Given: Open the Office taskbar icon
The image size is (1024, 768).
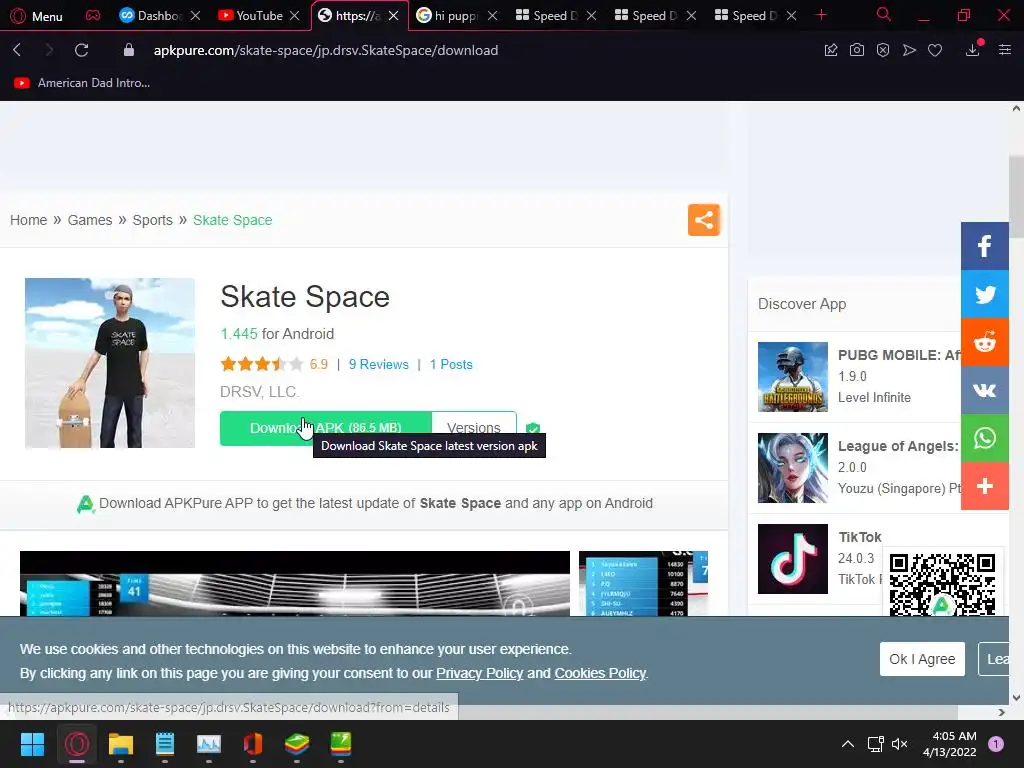Looking at the screenshot, I should pos(253,744).
